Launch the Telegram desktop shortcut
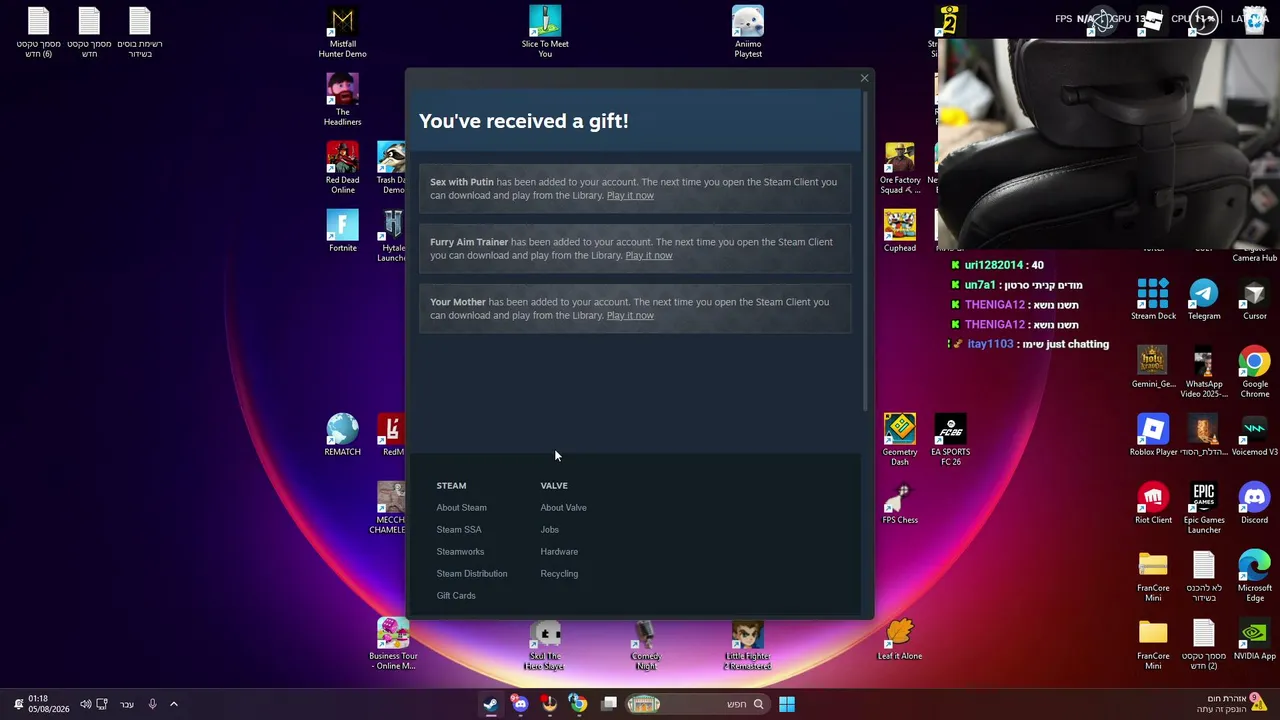This screenshot has width=1280, height=720. (1204, 299)
